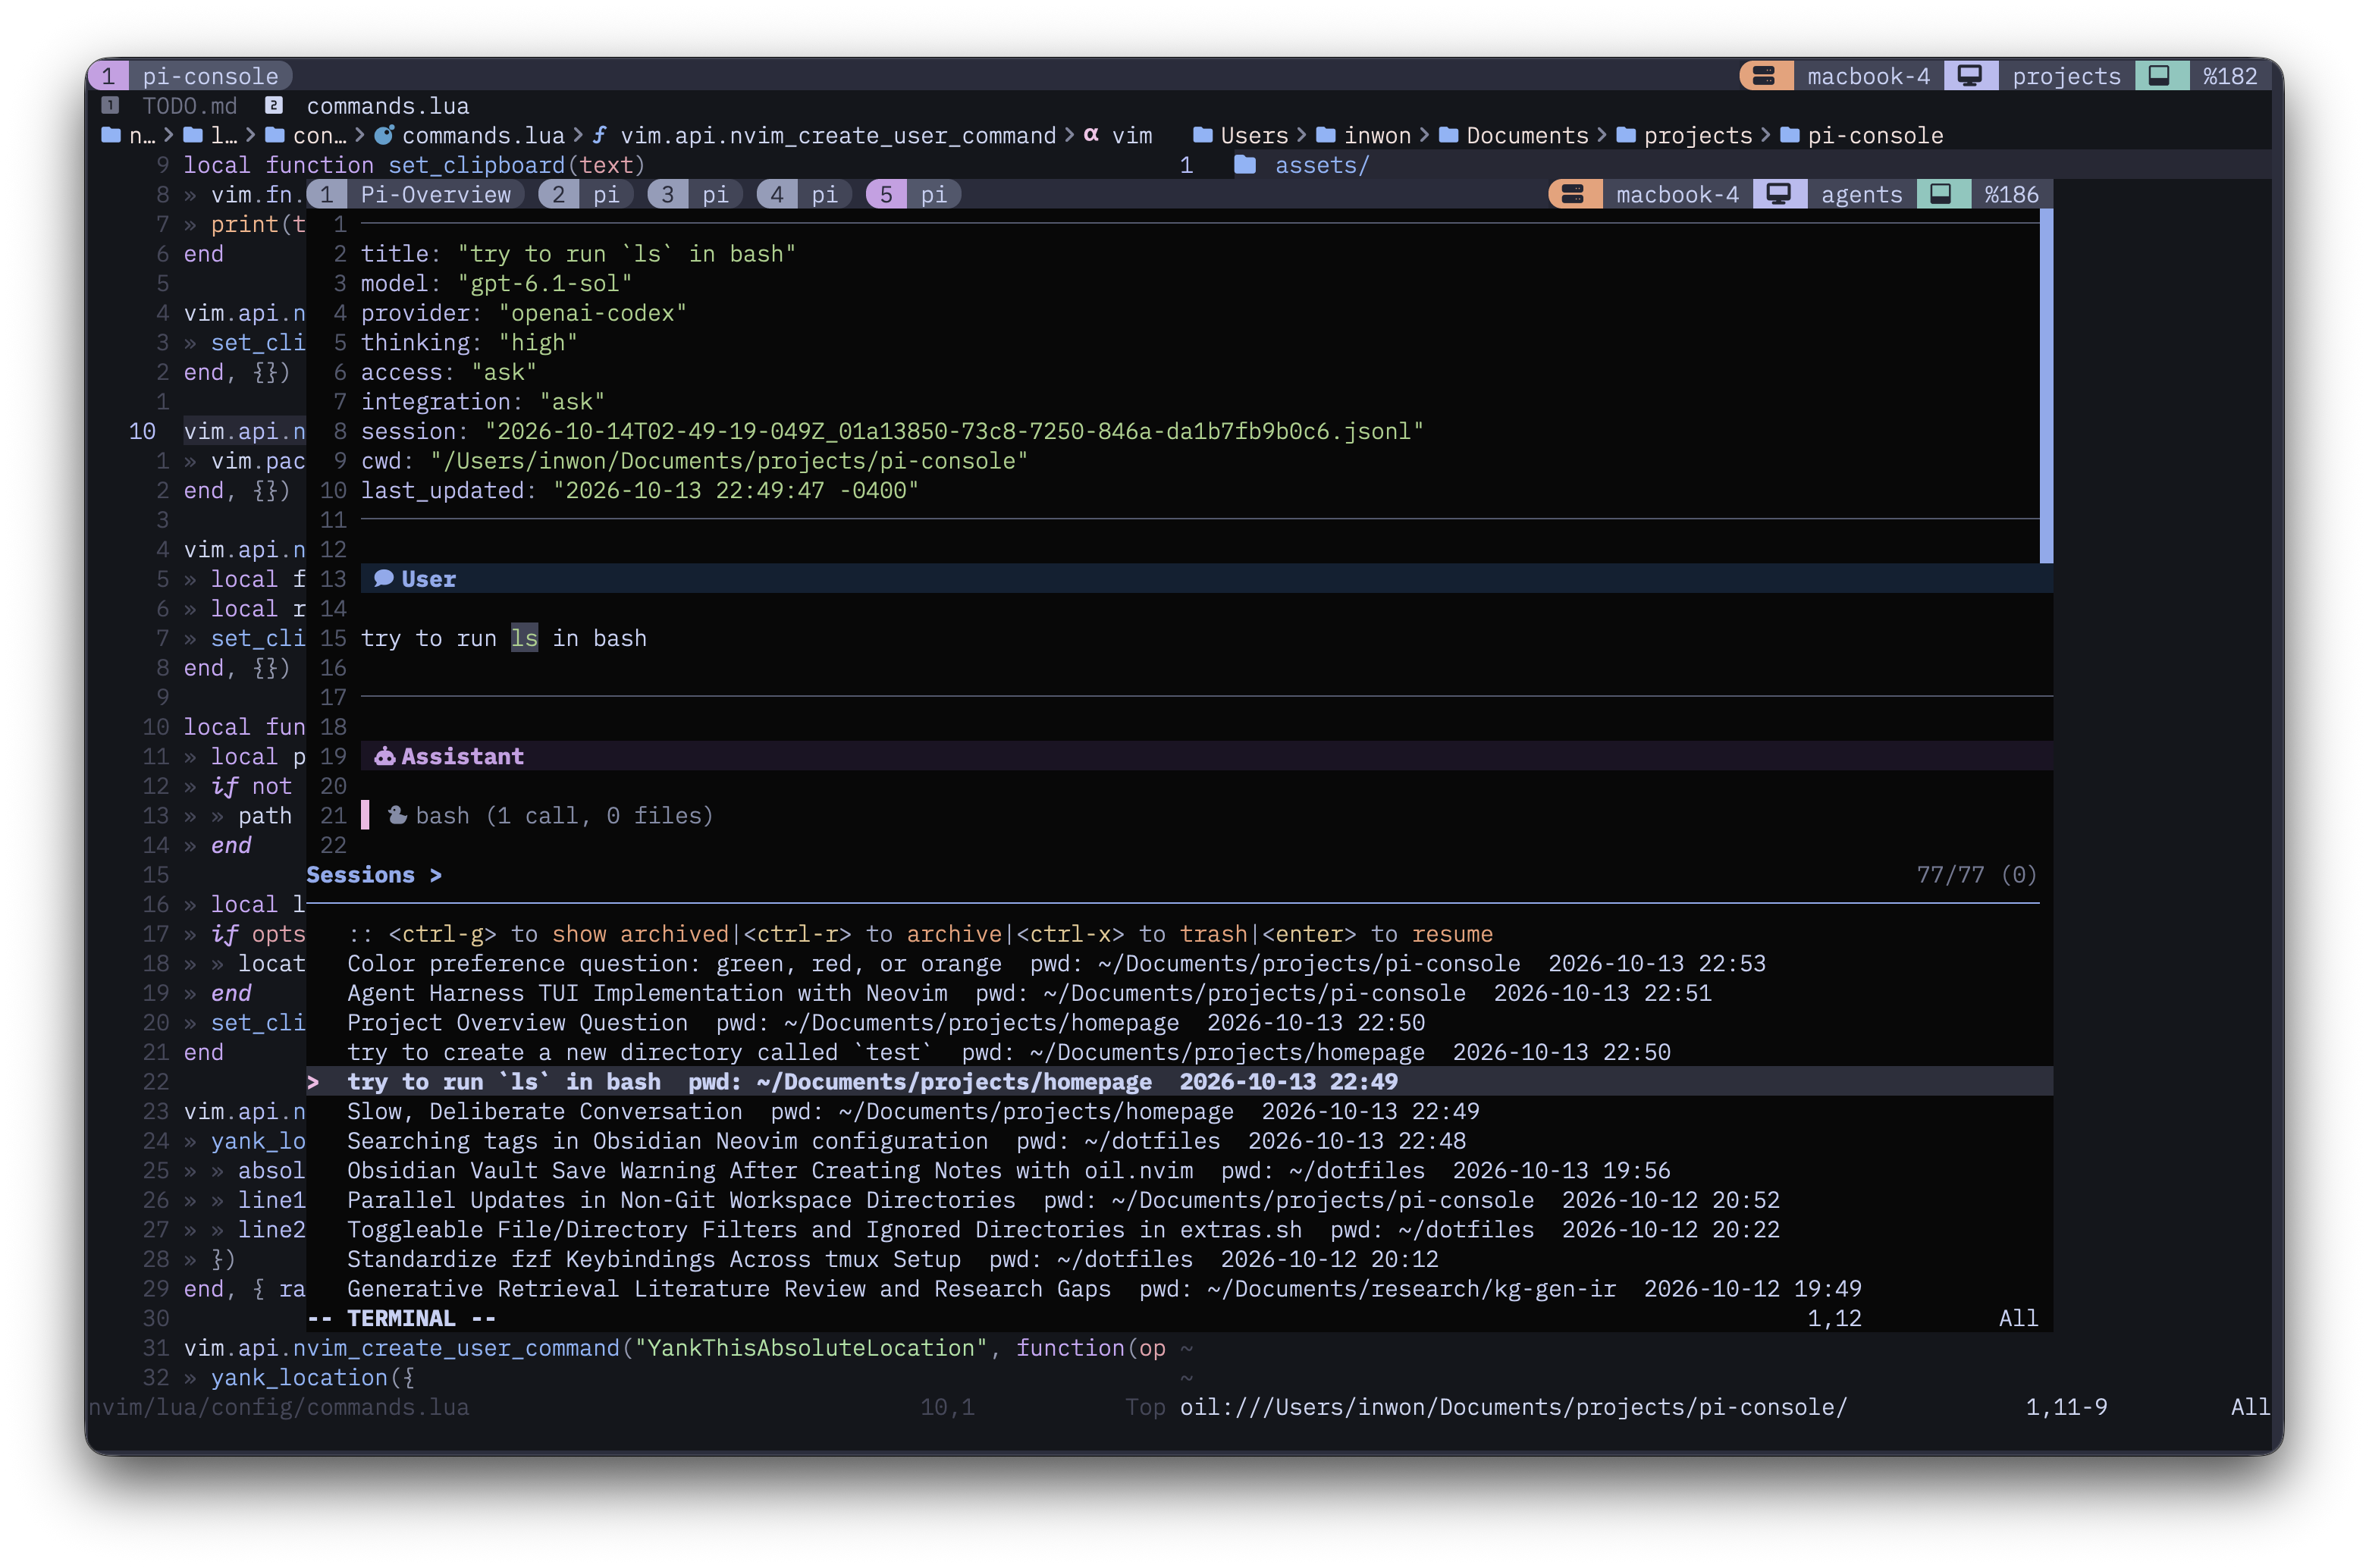This screenshot has width=2369, height=1568.
Task: Click the pane icon before %182
Action: [2160, 76]
